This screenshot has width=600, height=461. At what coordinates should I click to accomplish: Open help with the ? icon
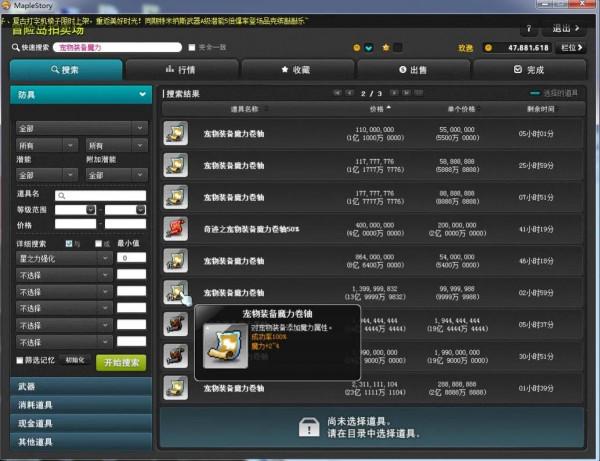point(529,29)
